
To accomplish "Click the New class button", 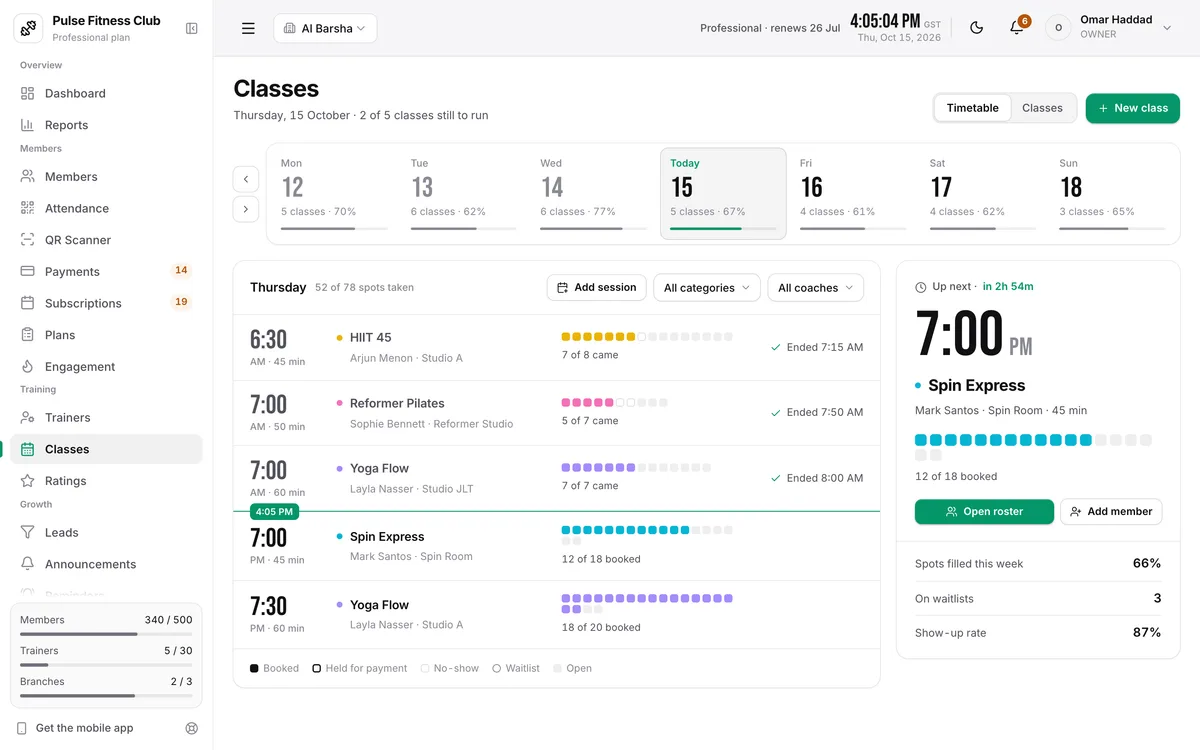I will pyautogui.click(x=1133, y=108).
